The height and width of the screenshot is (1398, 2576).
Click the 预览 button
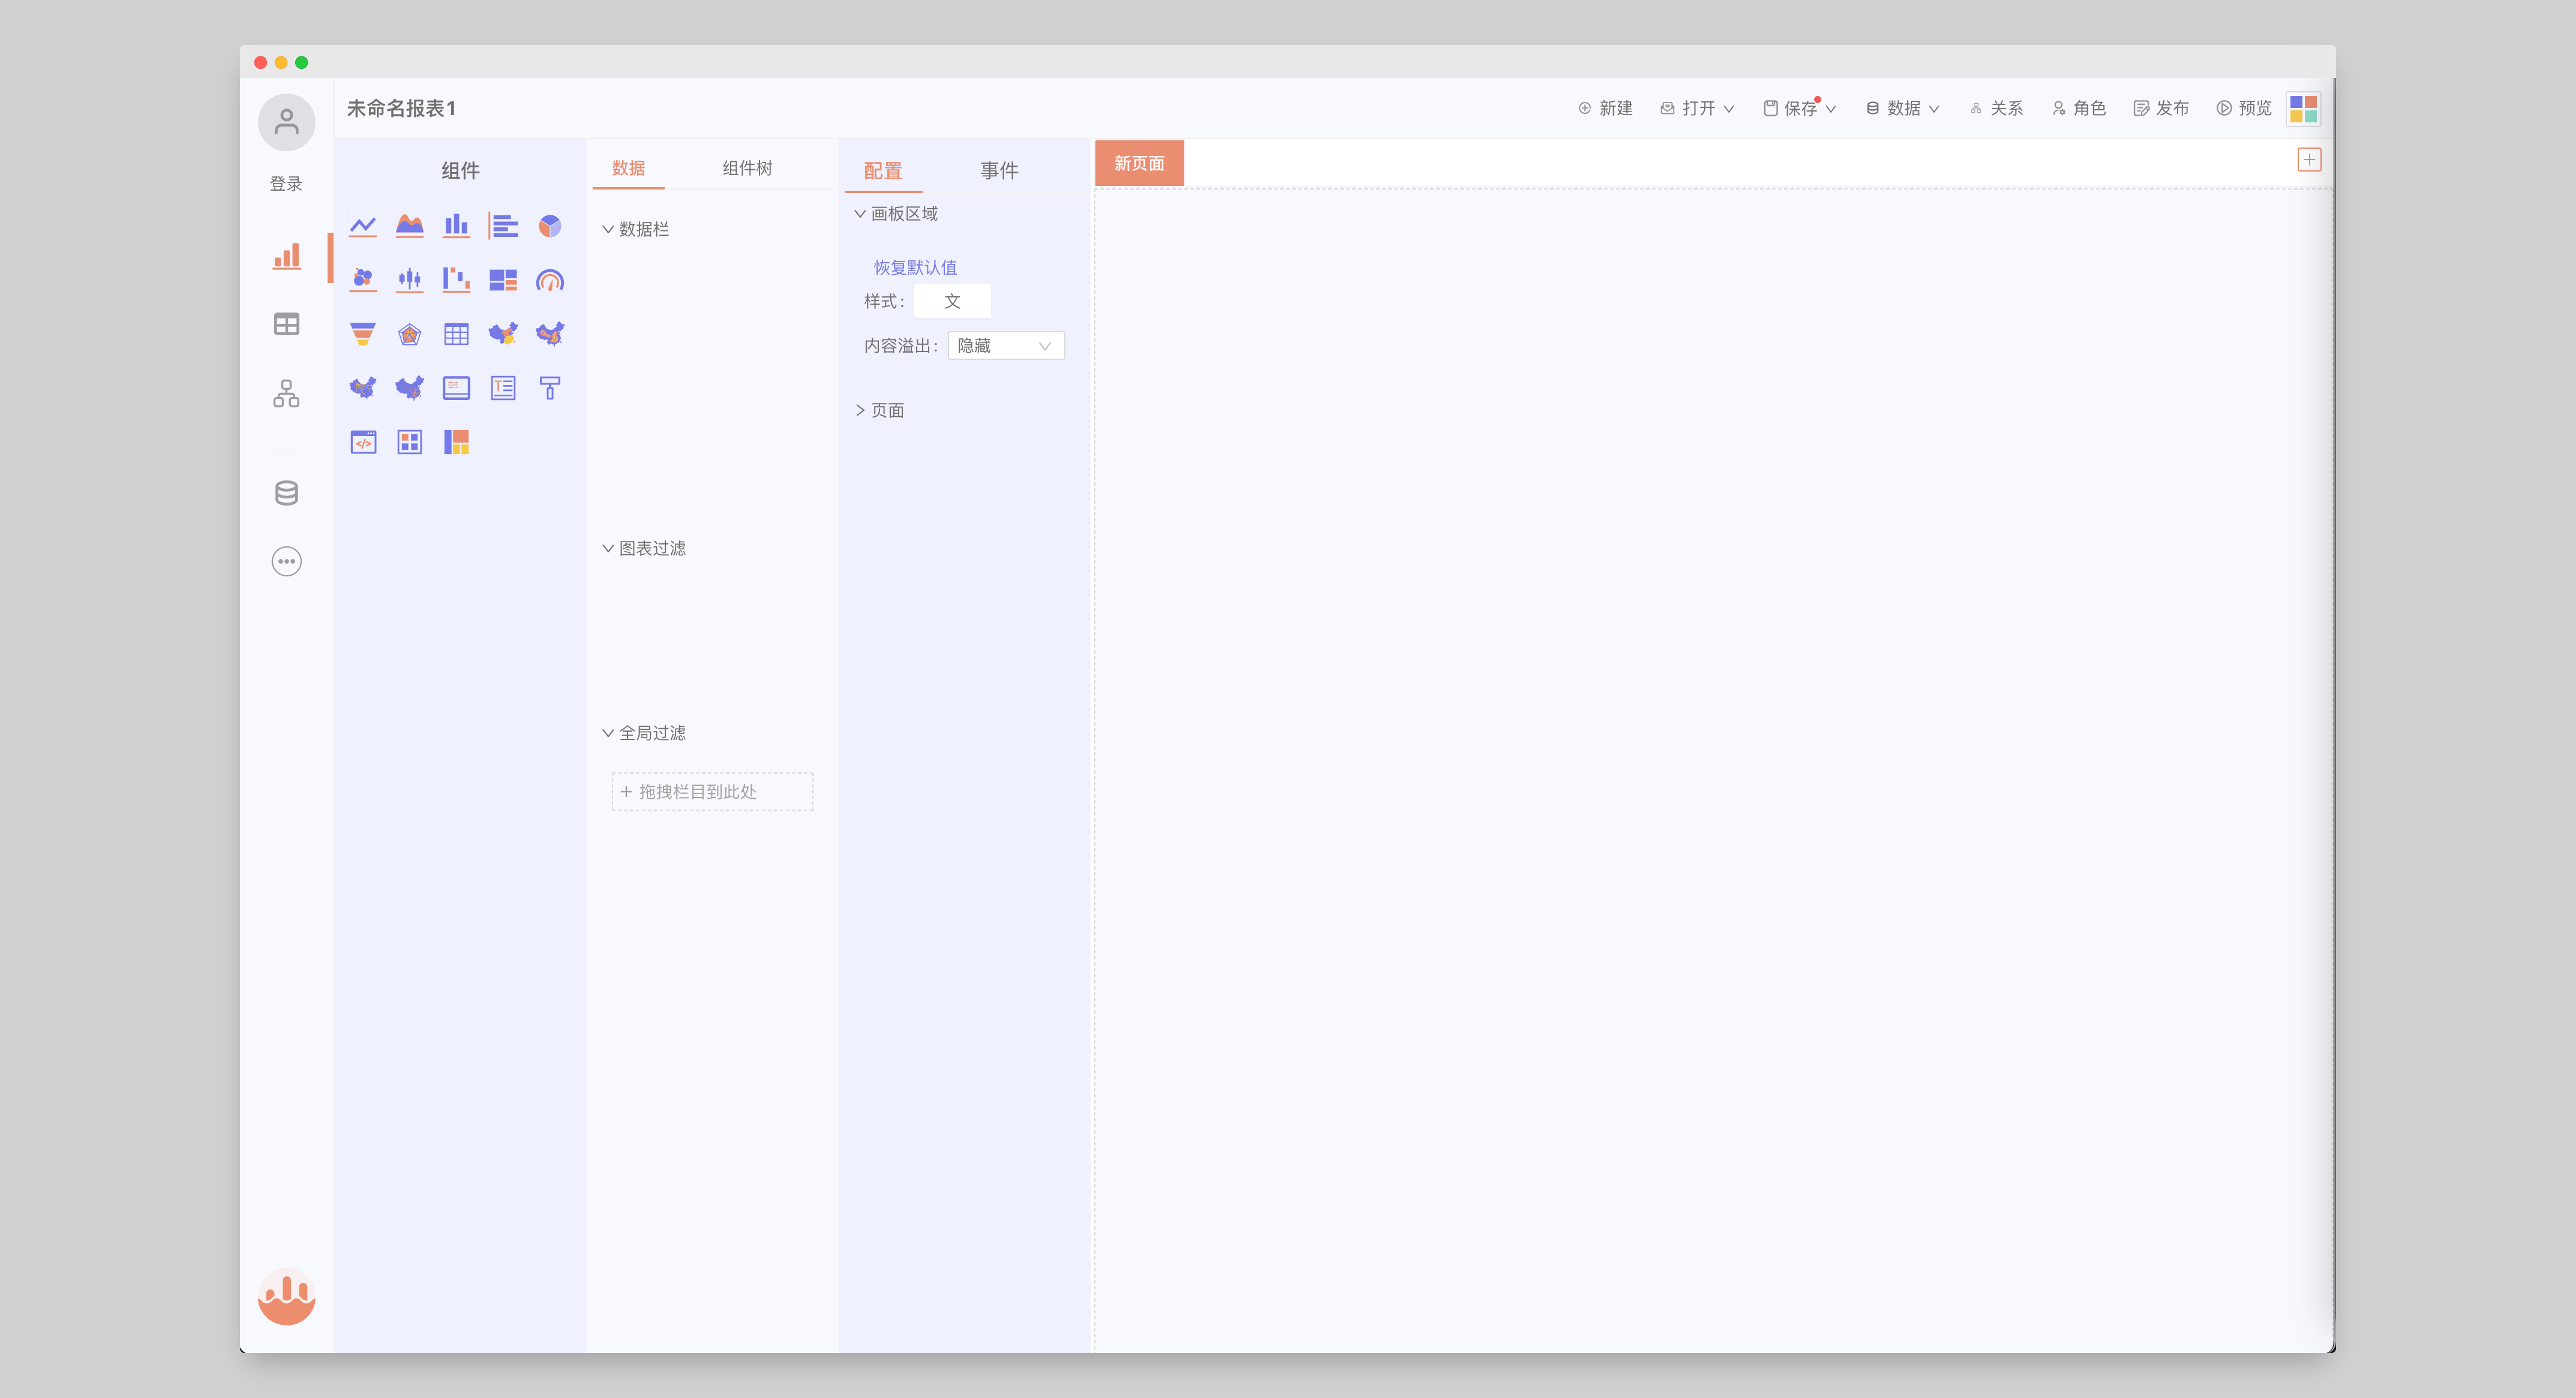pyautogui.click(x=2244, y=108)
